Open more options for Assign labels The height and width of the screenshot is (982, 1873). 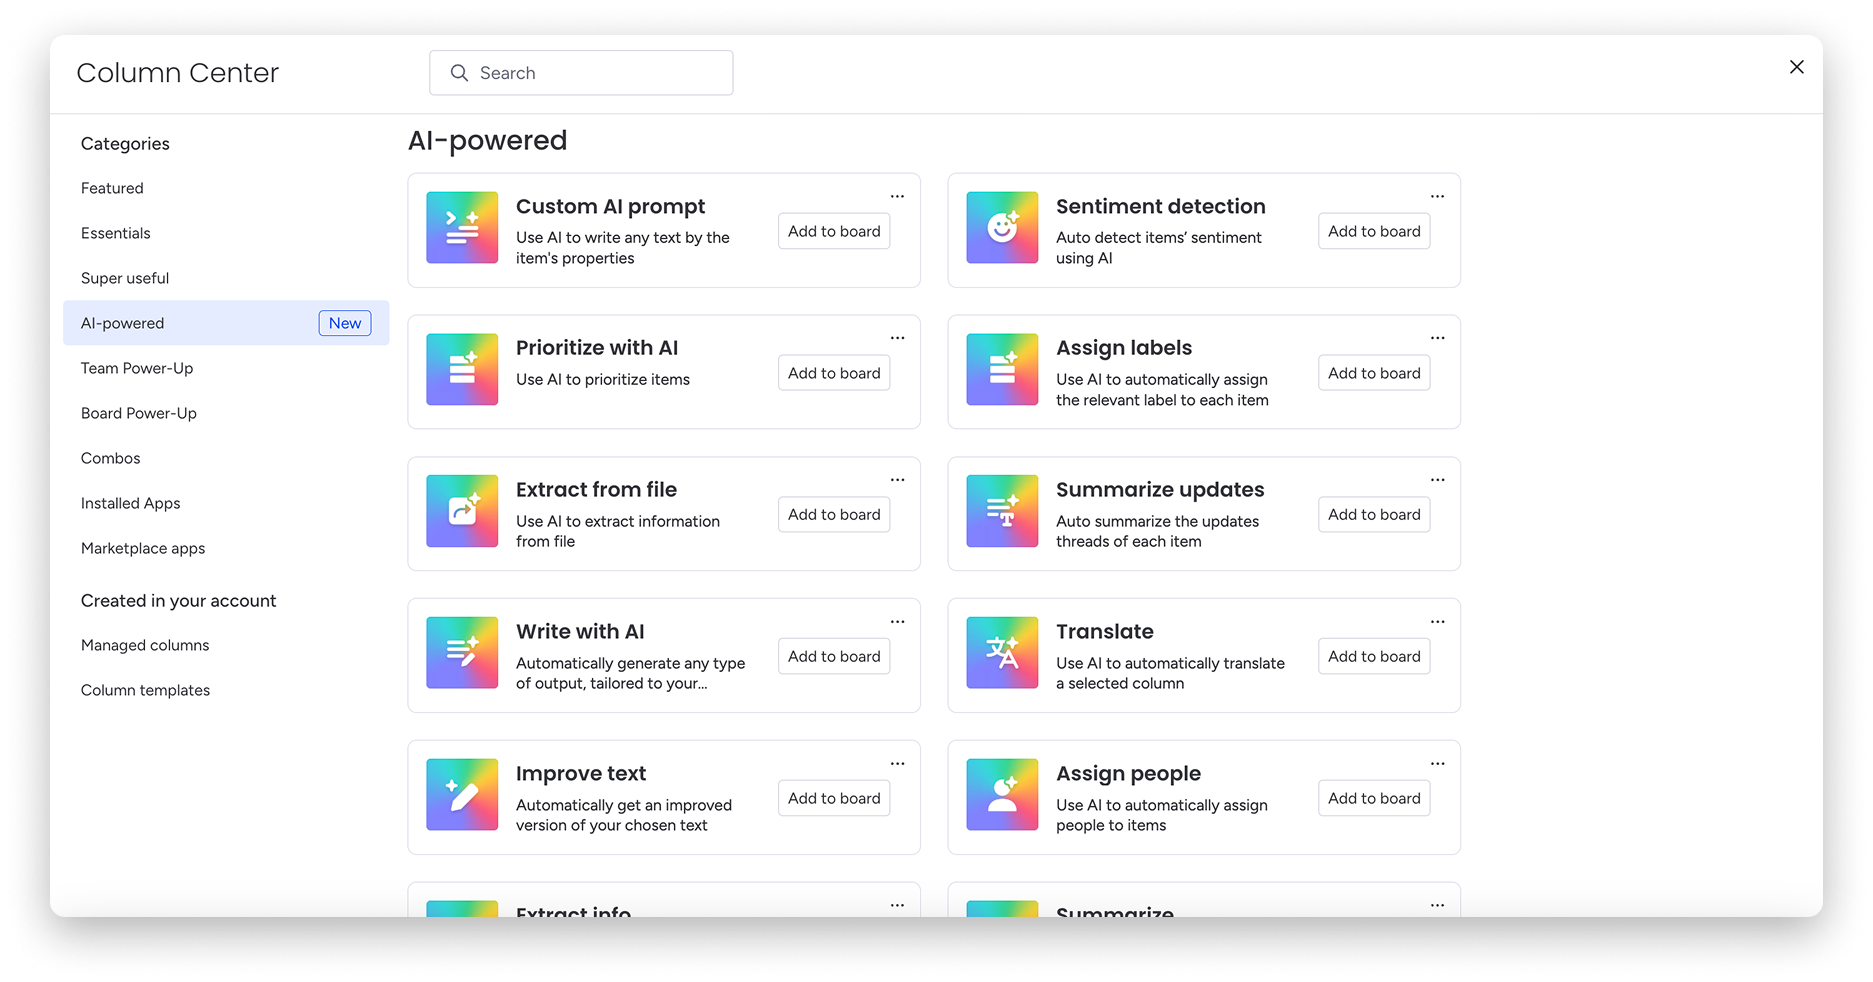[1437, 338]
